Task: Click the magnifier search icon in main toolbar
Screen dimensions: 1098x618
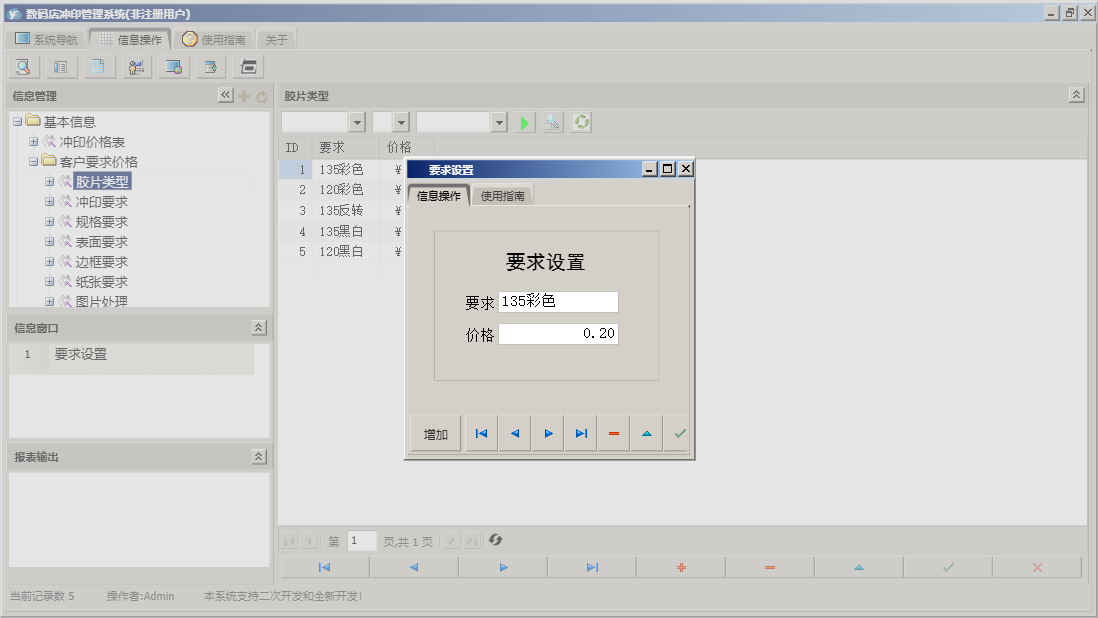Action: coord(23,67)
